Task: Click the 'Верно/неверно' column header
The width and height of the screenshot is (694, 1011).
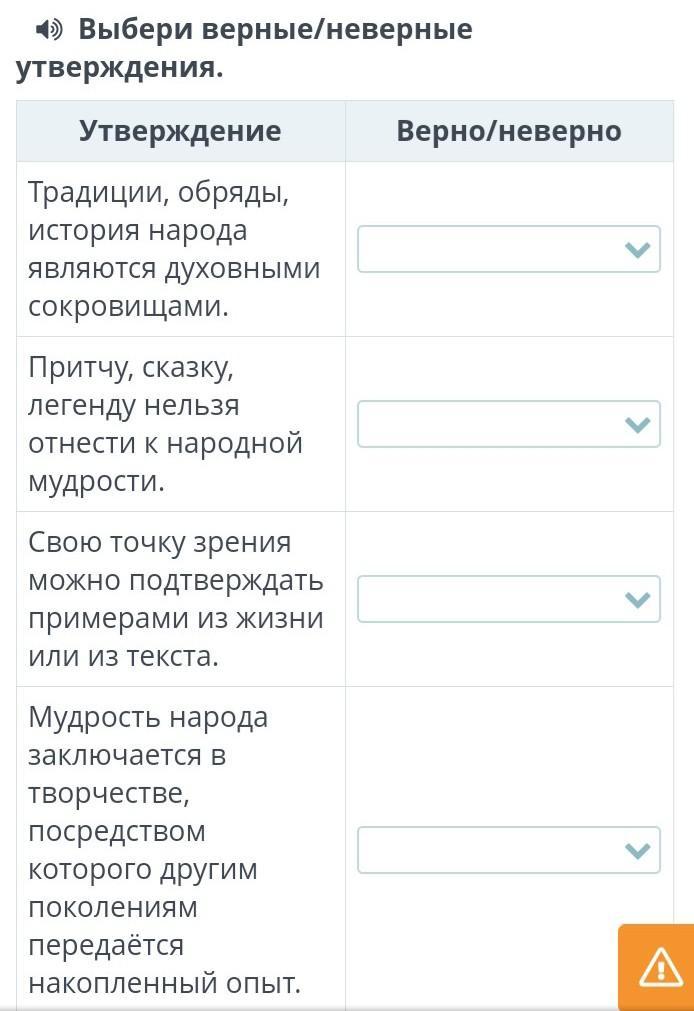Action: (509, 131)
